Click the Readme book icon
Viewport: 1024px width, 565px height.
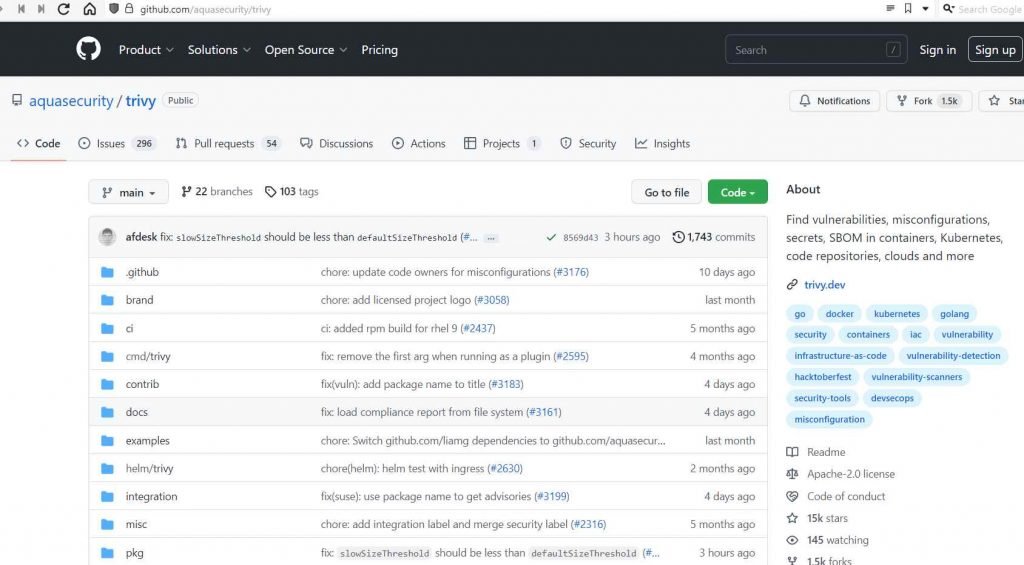[x=792, y=452]
